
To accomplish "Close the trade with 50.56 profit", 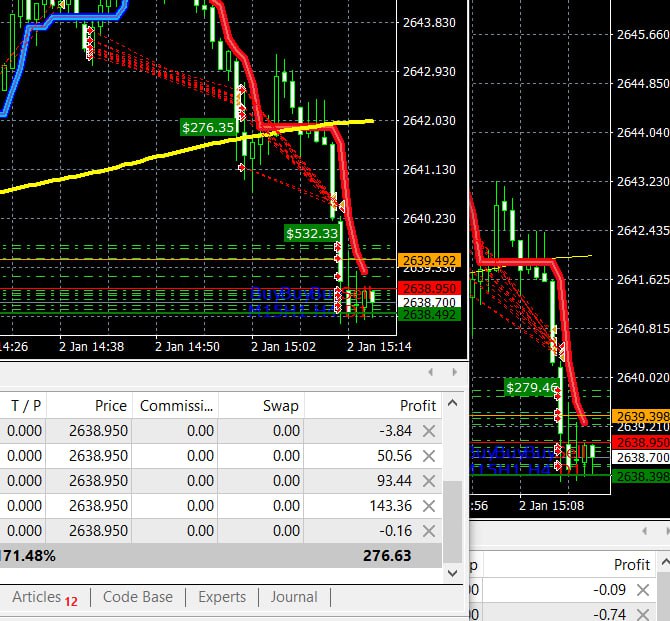I will (x=429, y=456).
